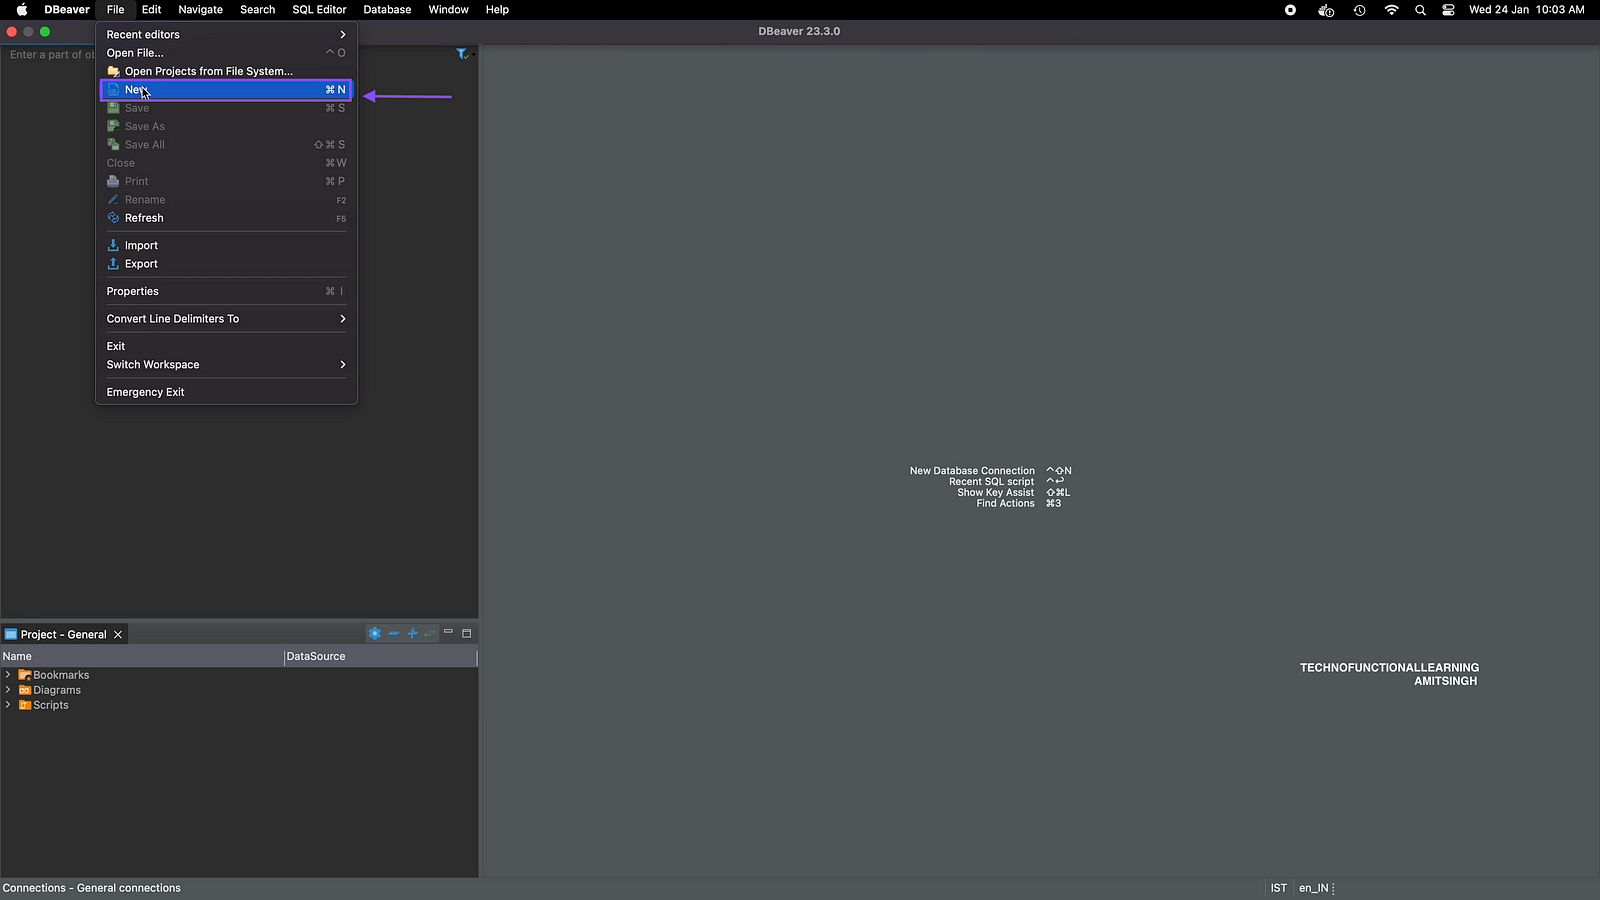
Task: Click the Refresh icon in the File menu
Action: coord(113,218)
